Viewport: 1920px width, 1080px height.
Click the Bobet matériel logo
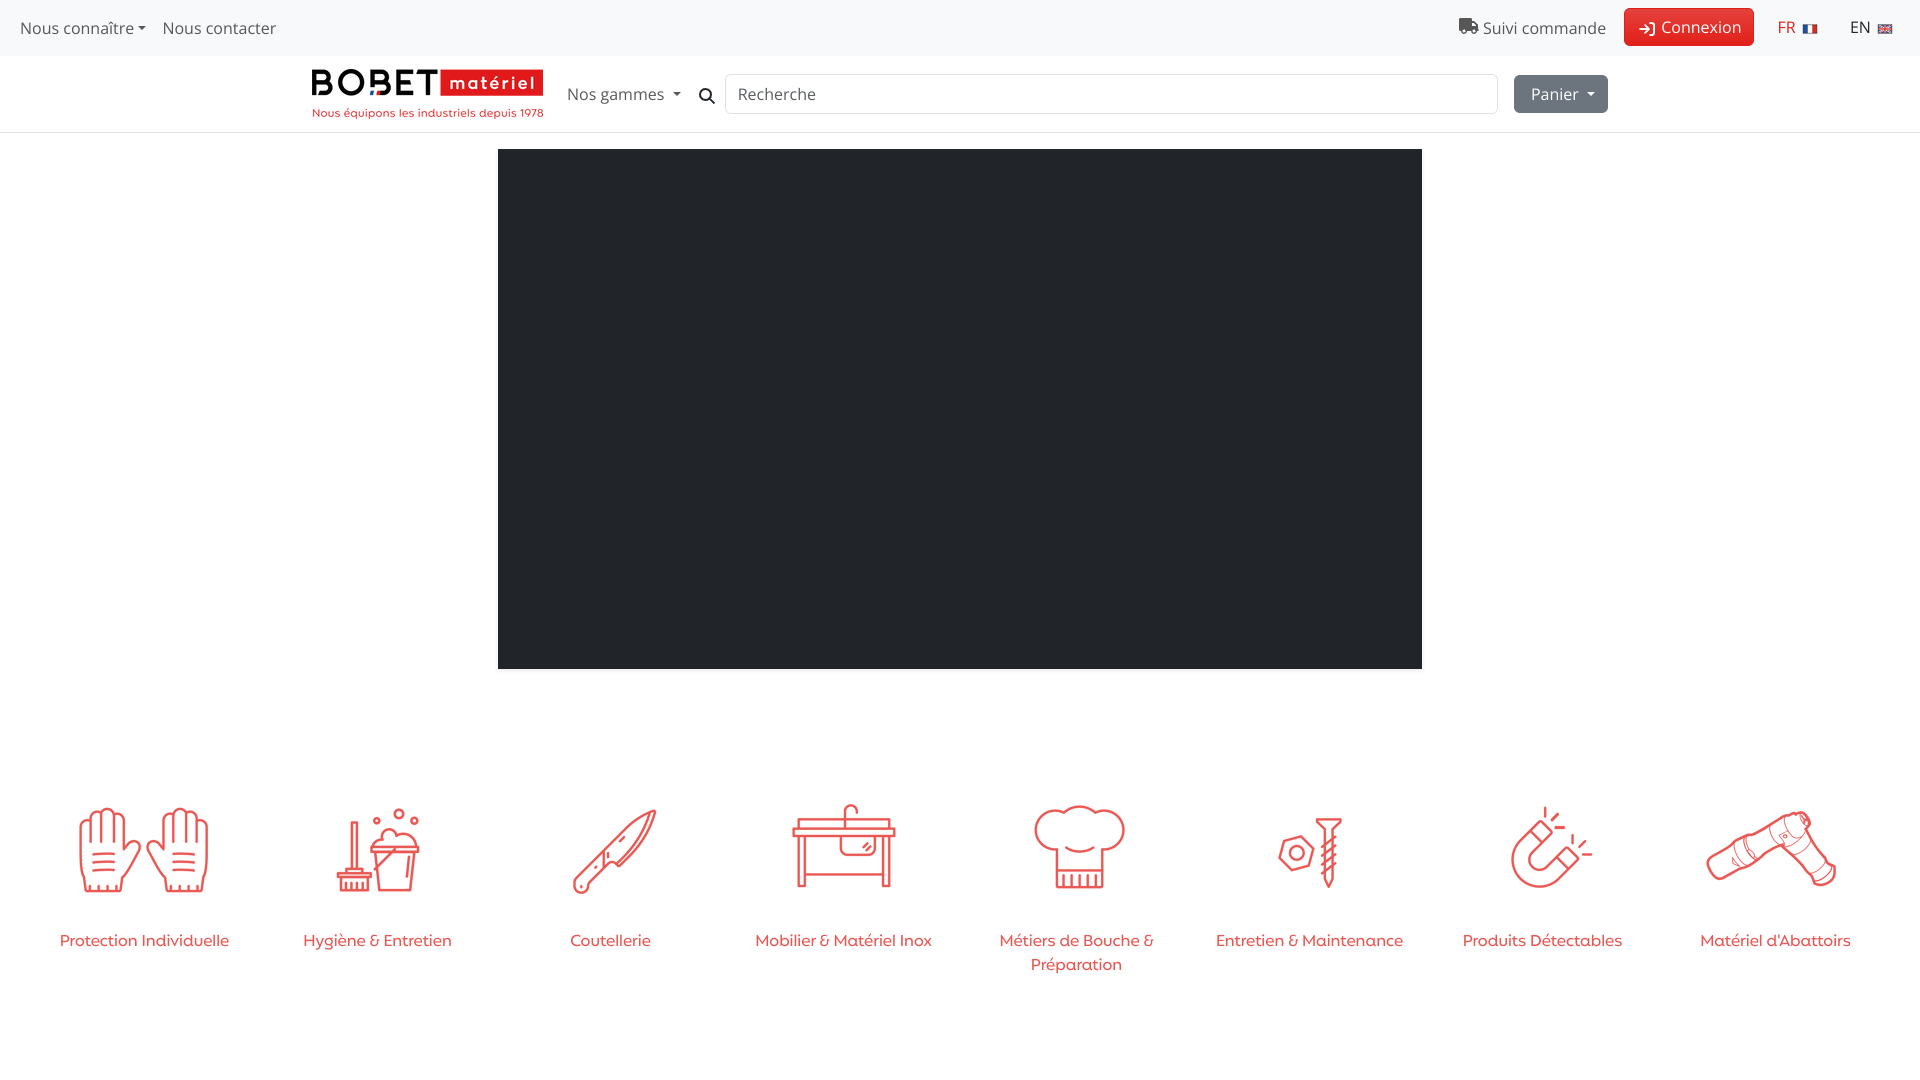click(428, 94)
